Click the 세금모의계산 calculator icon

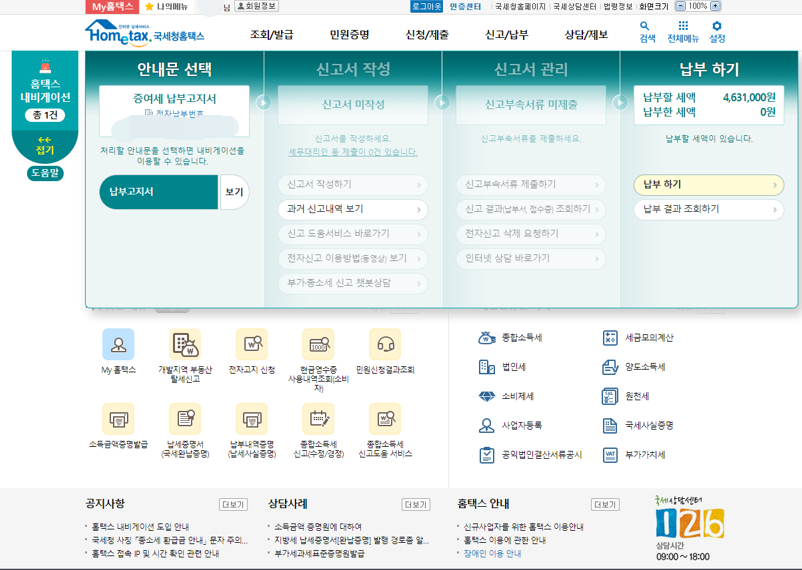(610, 338)
